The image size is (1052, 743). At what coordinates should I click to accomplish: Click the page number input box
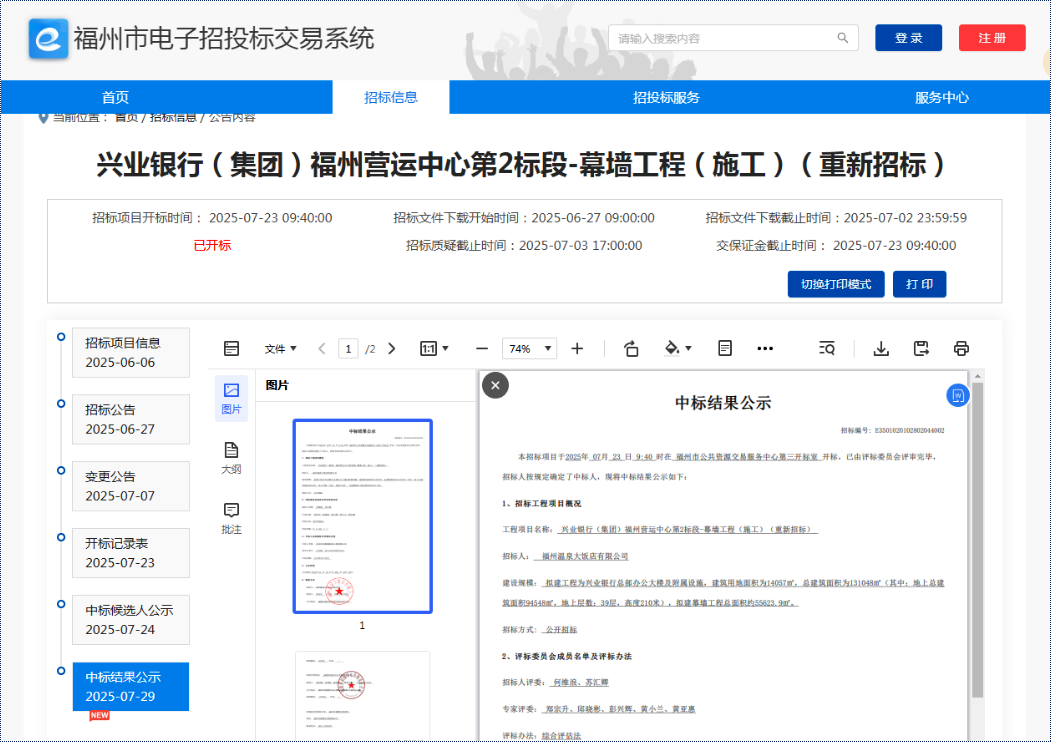pos(348,348)
